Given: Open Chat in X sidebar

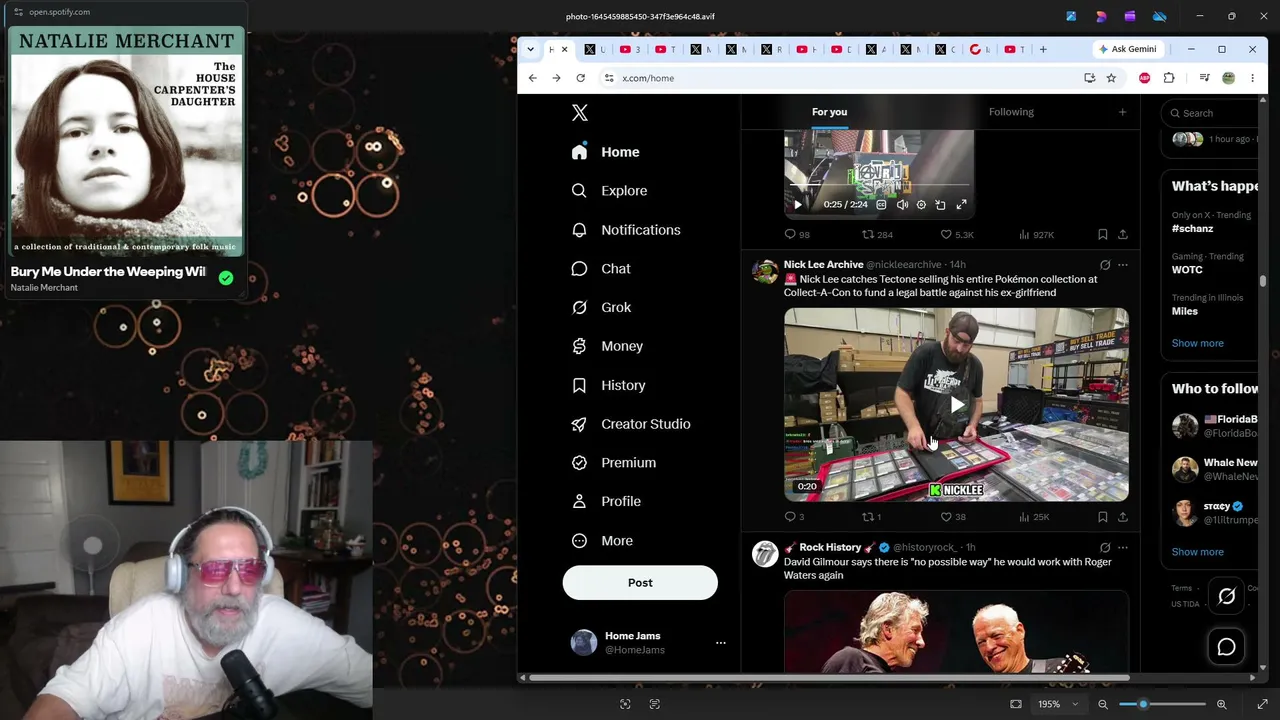Looking at the screenshot, I should click(601, 269).
